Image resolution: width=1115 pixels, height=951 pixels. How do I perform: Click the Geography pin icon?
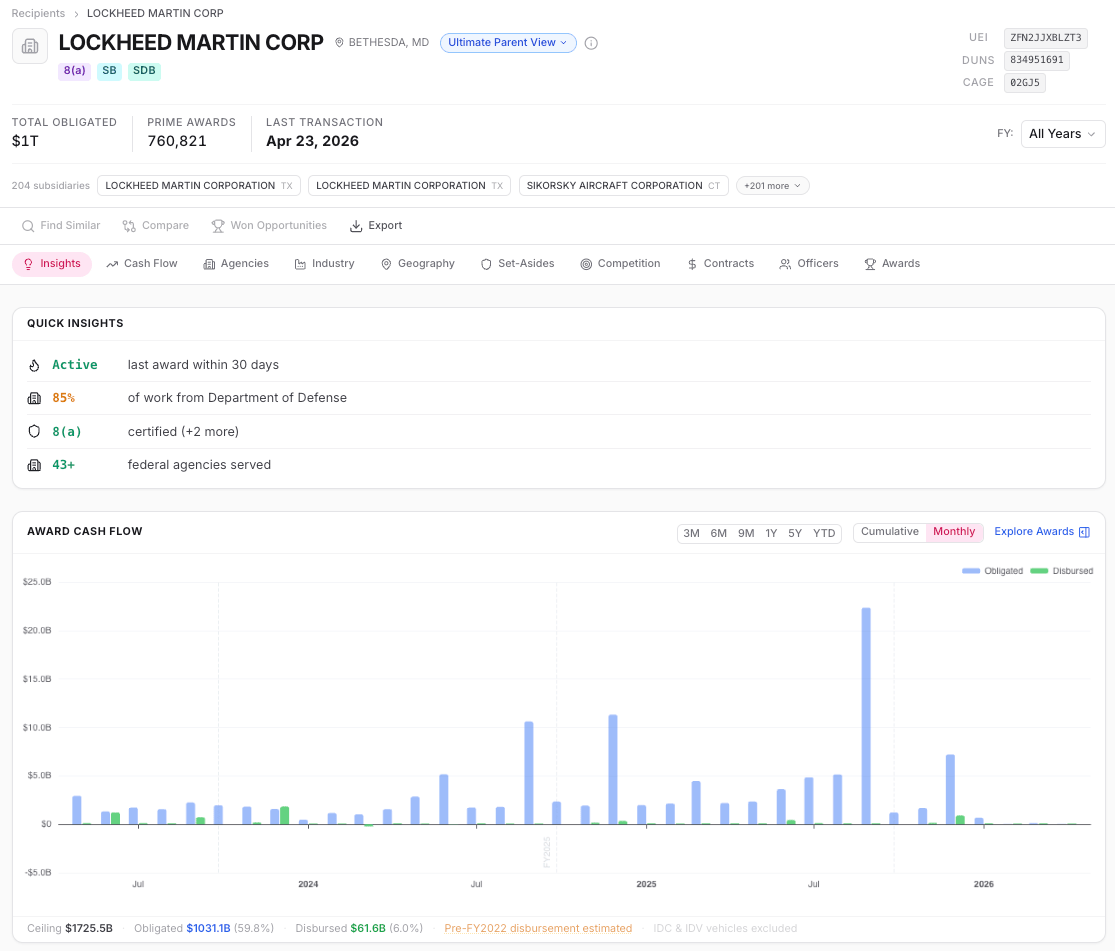[386, 265]
